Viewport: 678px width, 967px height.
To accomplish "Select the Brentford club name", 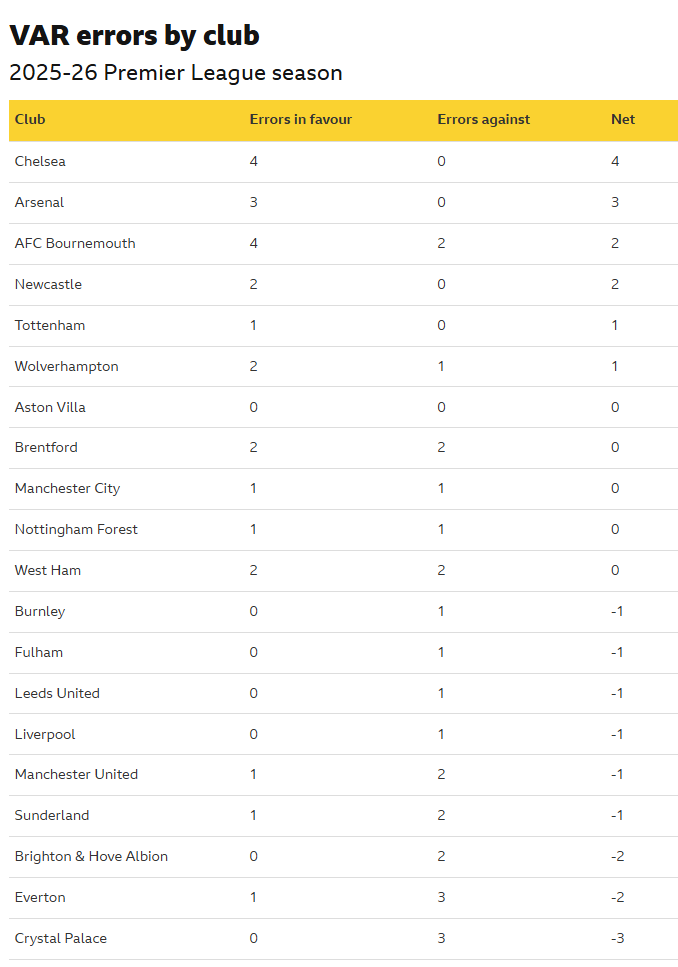I will (x=46, y=448).
